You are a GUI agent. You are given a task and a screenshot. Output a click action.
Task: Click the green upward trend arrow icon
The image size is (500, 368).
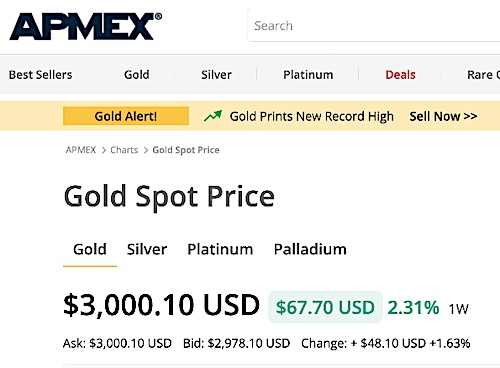click(213, 116)
